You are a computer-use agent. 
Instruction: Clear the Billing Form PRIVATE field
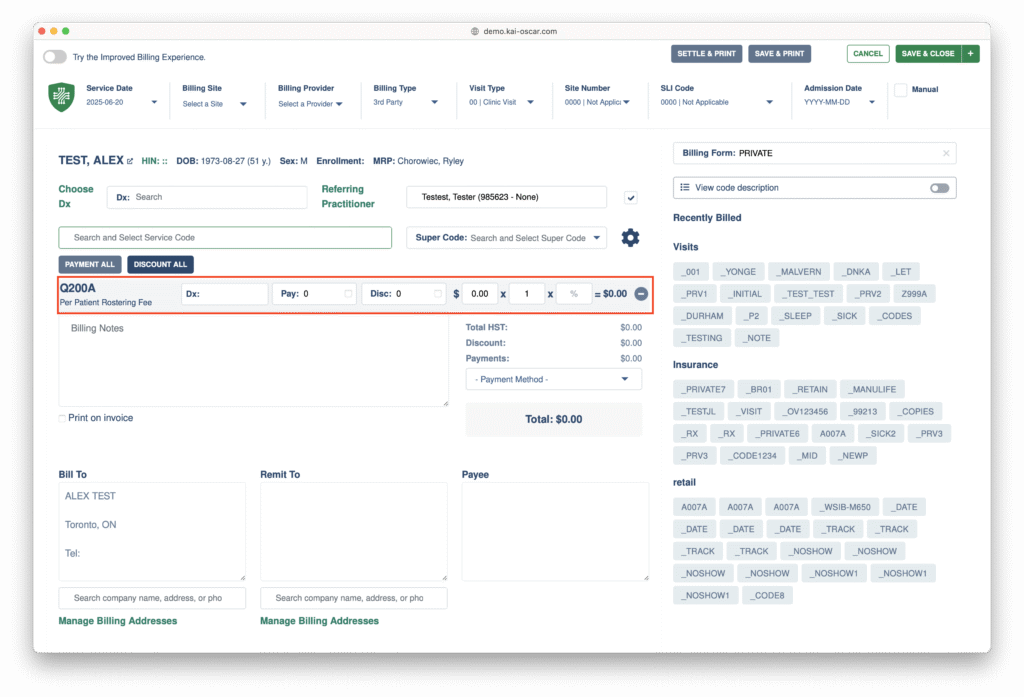click(x=945, y=153)
